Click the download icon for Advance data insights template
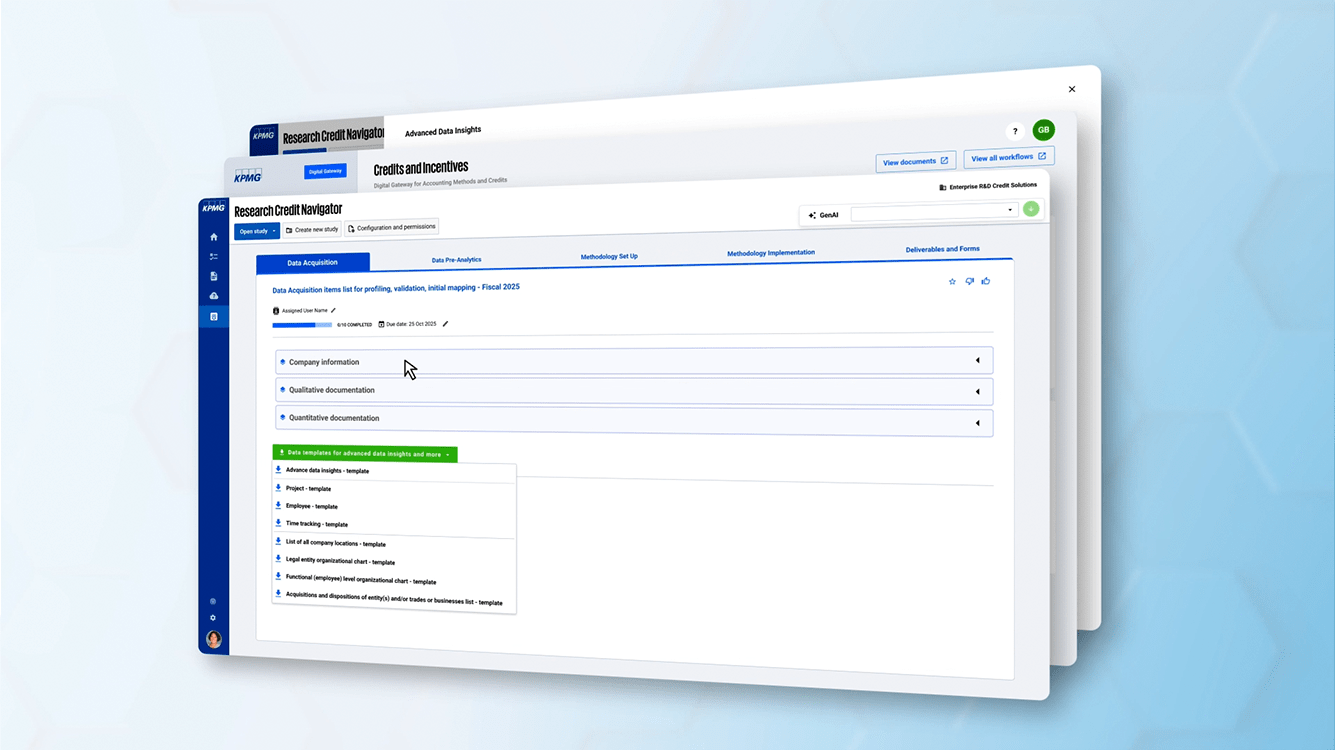Image resolution: width=1335 pixels, height=750 pixels. [x=278, y=469]
